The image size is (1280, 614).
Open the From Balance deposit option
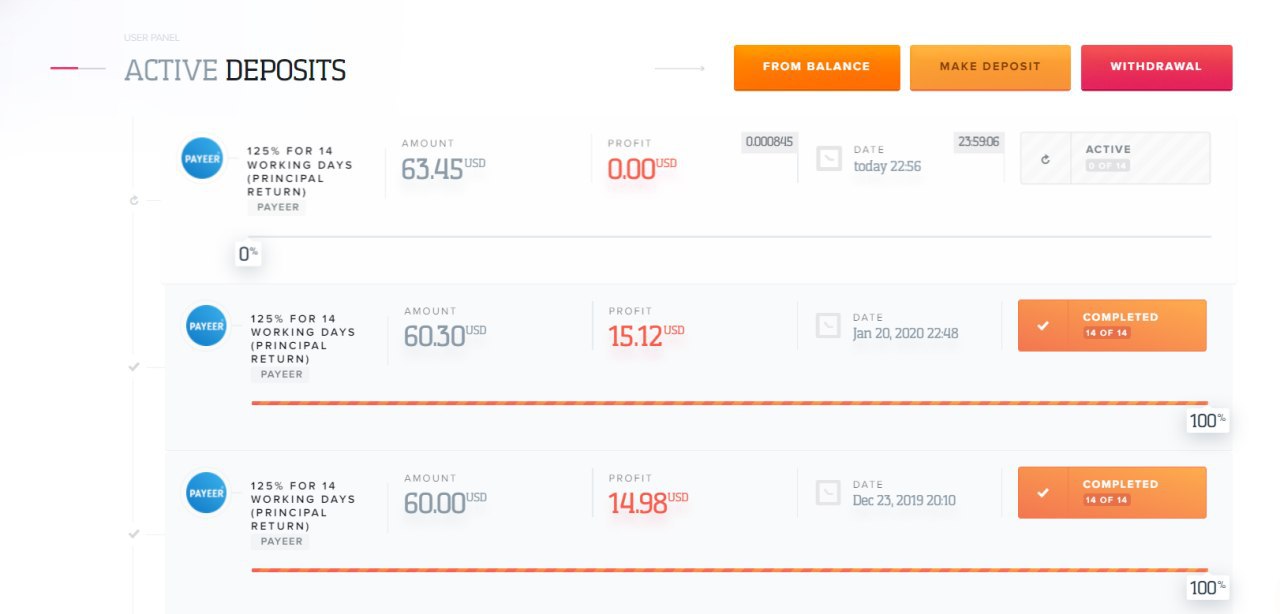pos(816,67)
